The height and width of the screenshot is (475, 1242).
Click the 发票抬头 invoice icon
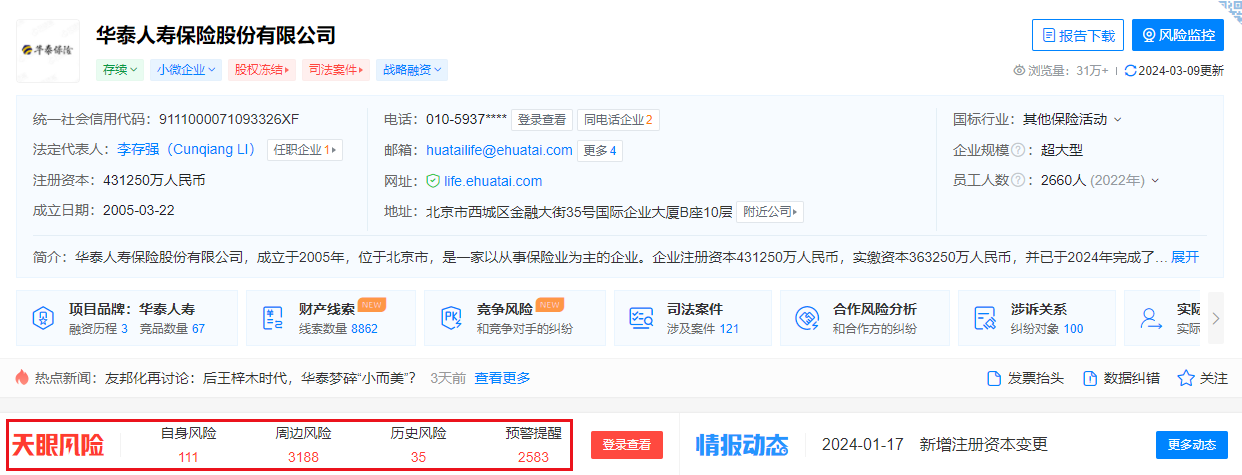(994, 378)
